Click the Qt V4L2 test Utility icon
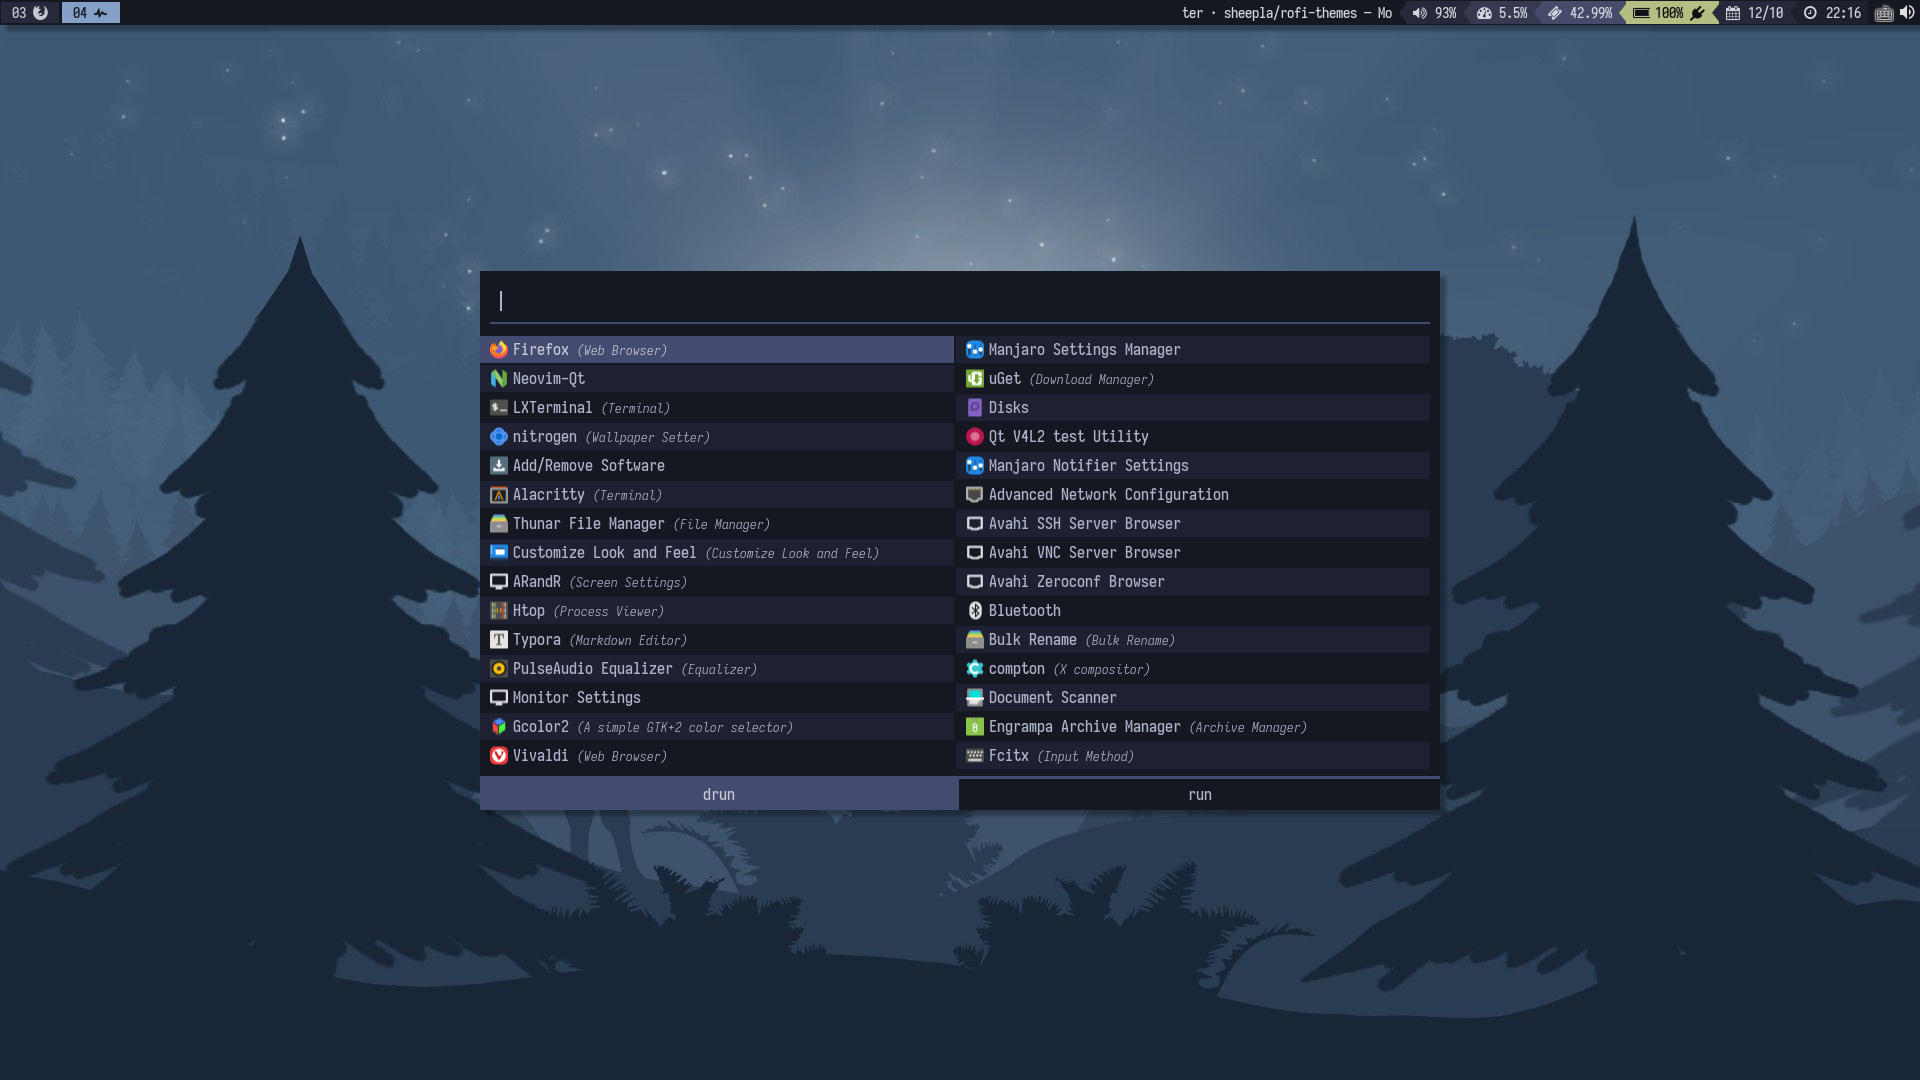Screen dimensions: 1920x1080 974,437
